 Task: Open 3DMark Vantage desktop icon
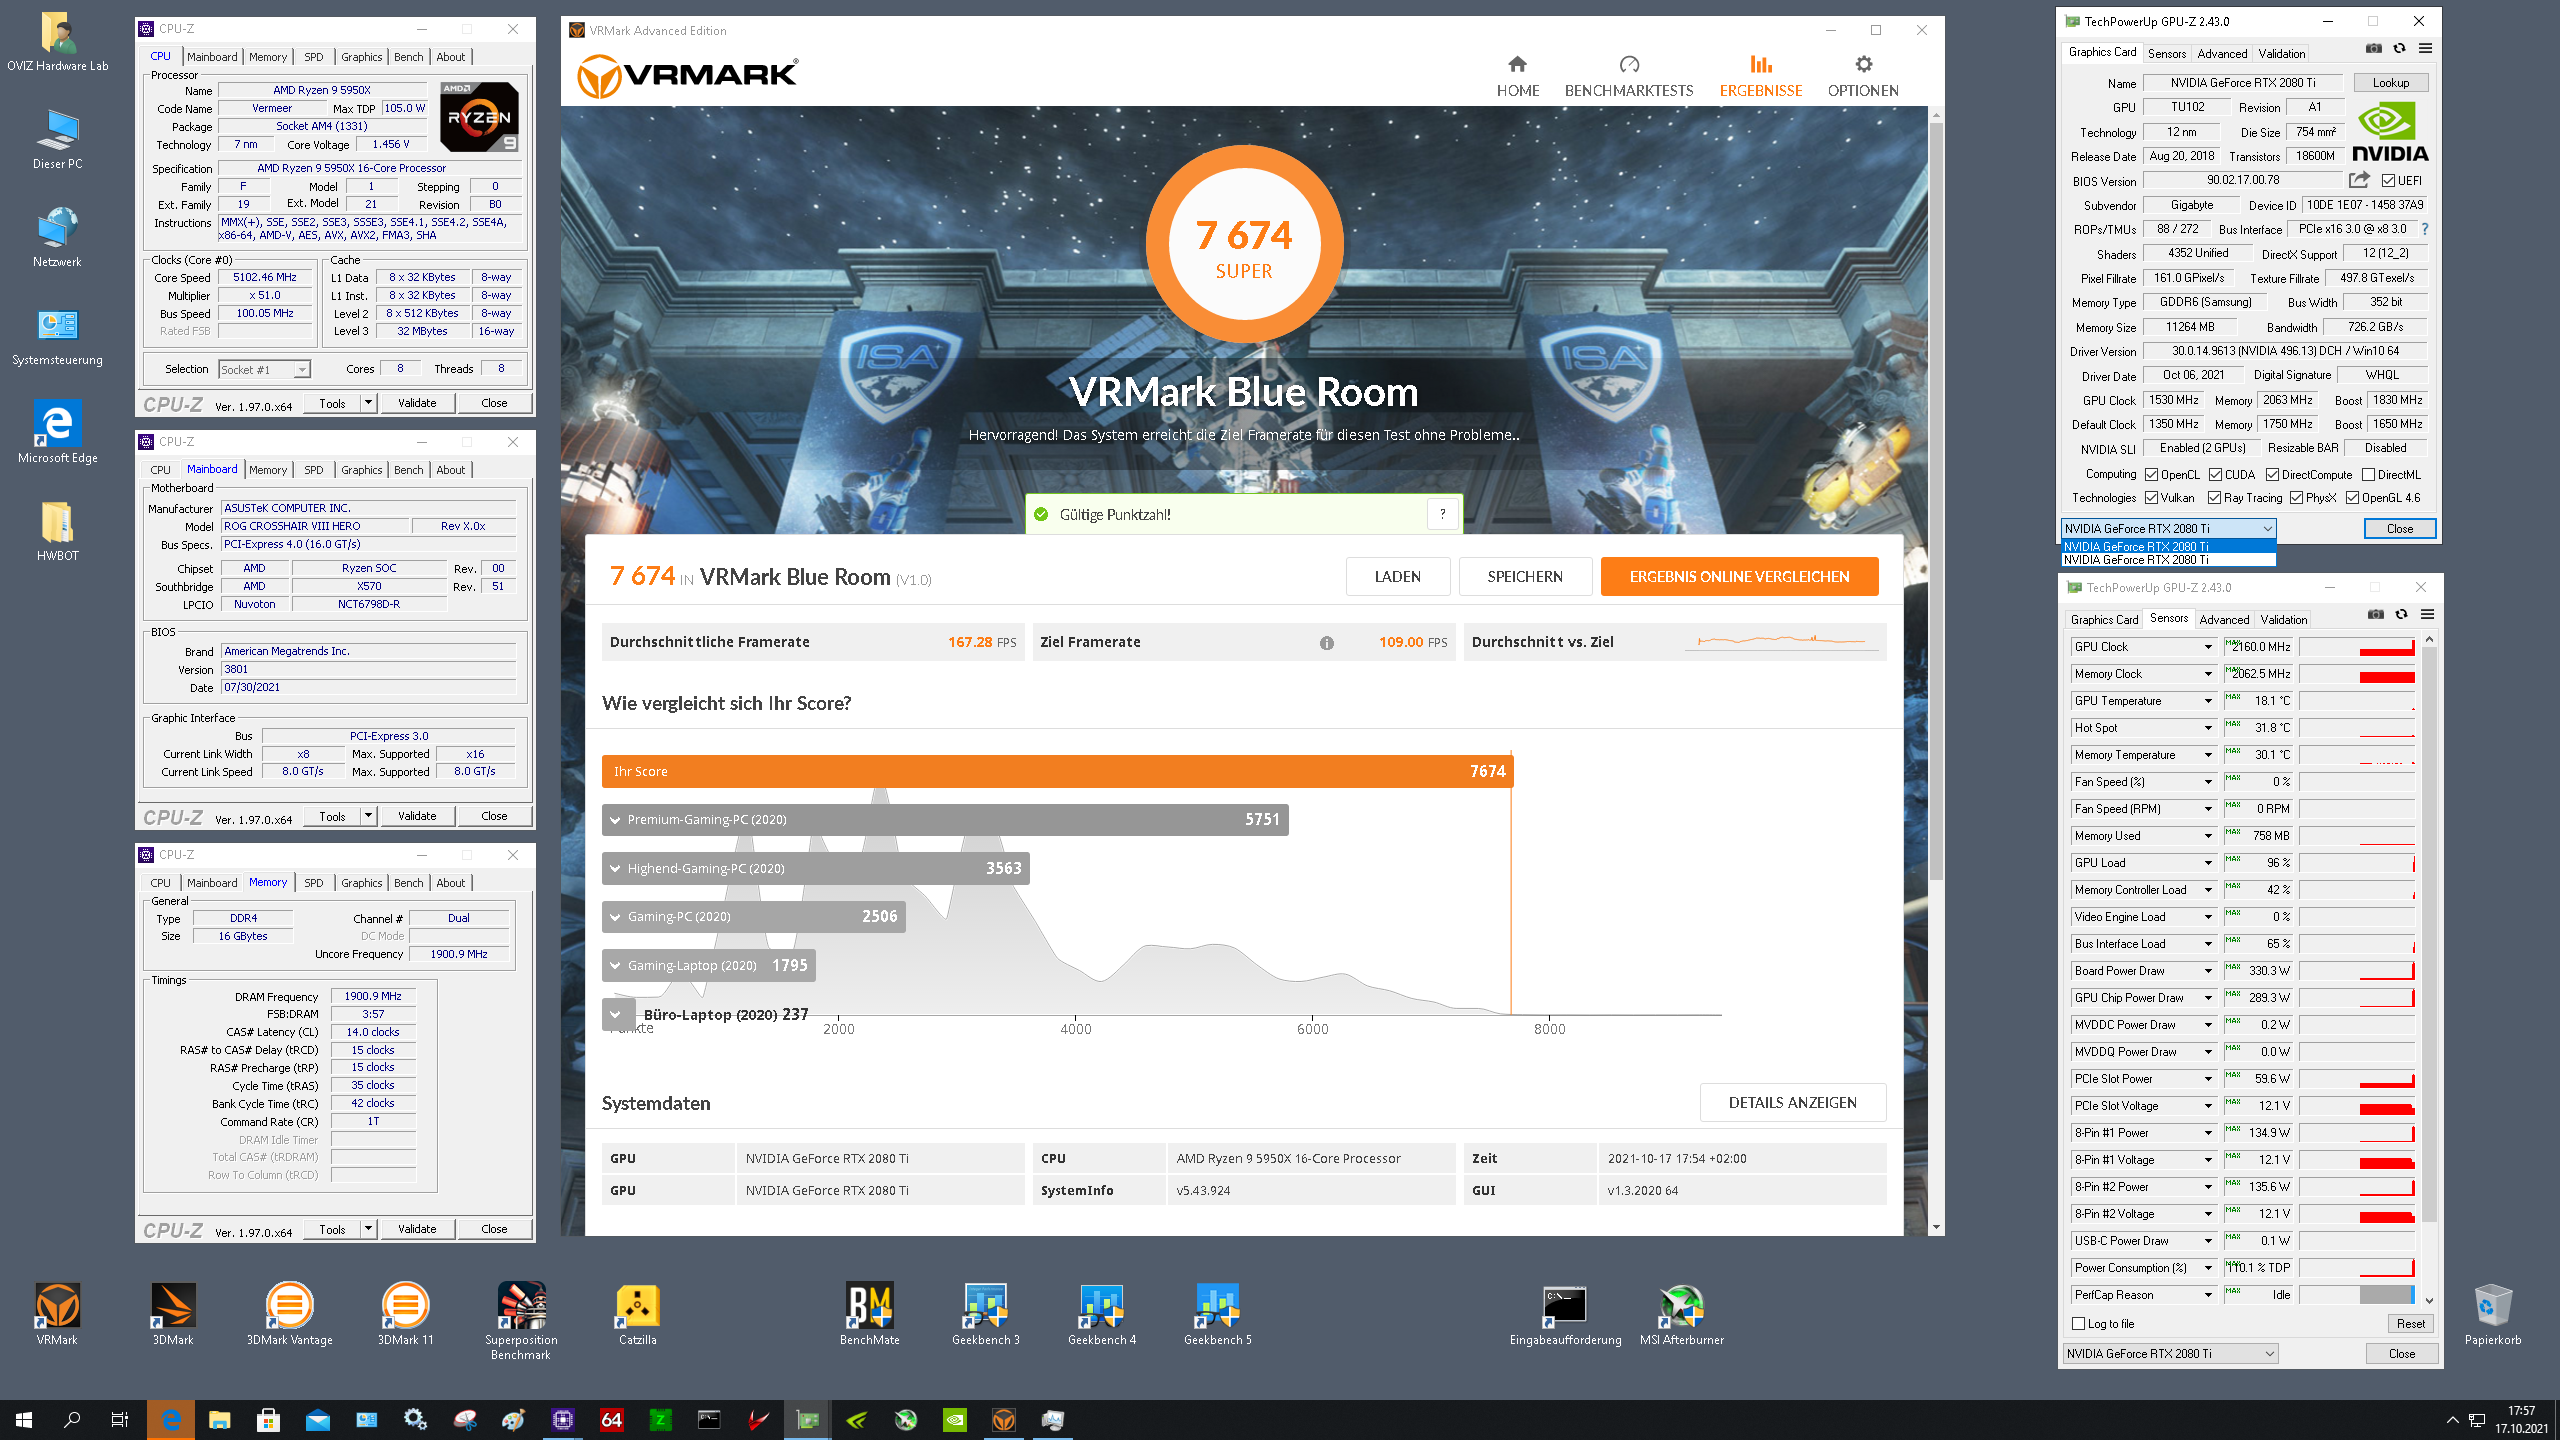pos(290,1314)
